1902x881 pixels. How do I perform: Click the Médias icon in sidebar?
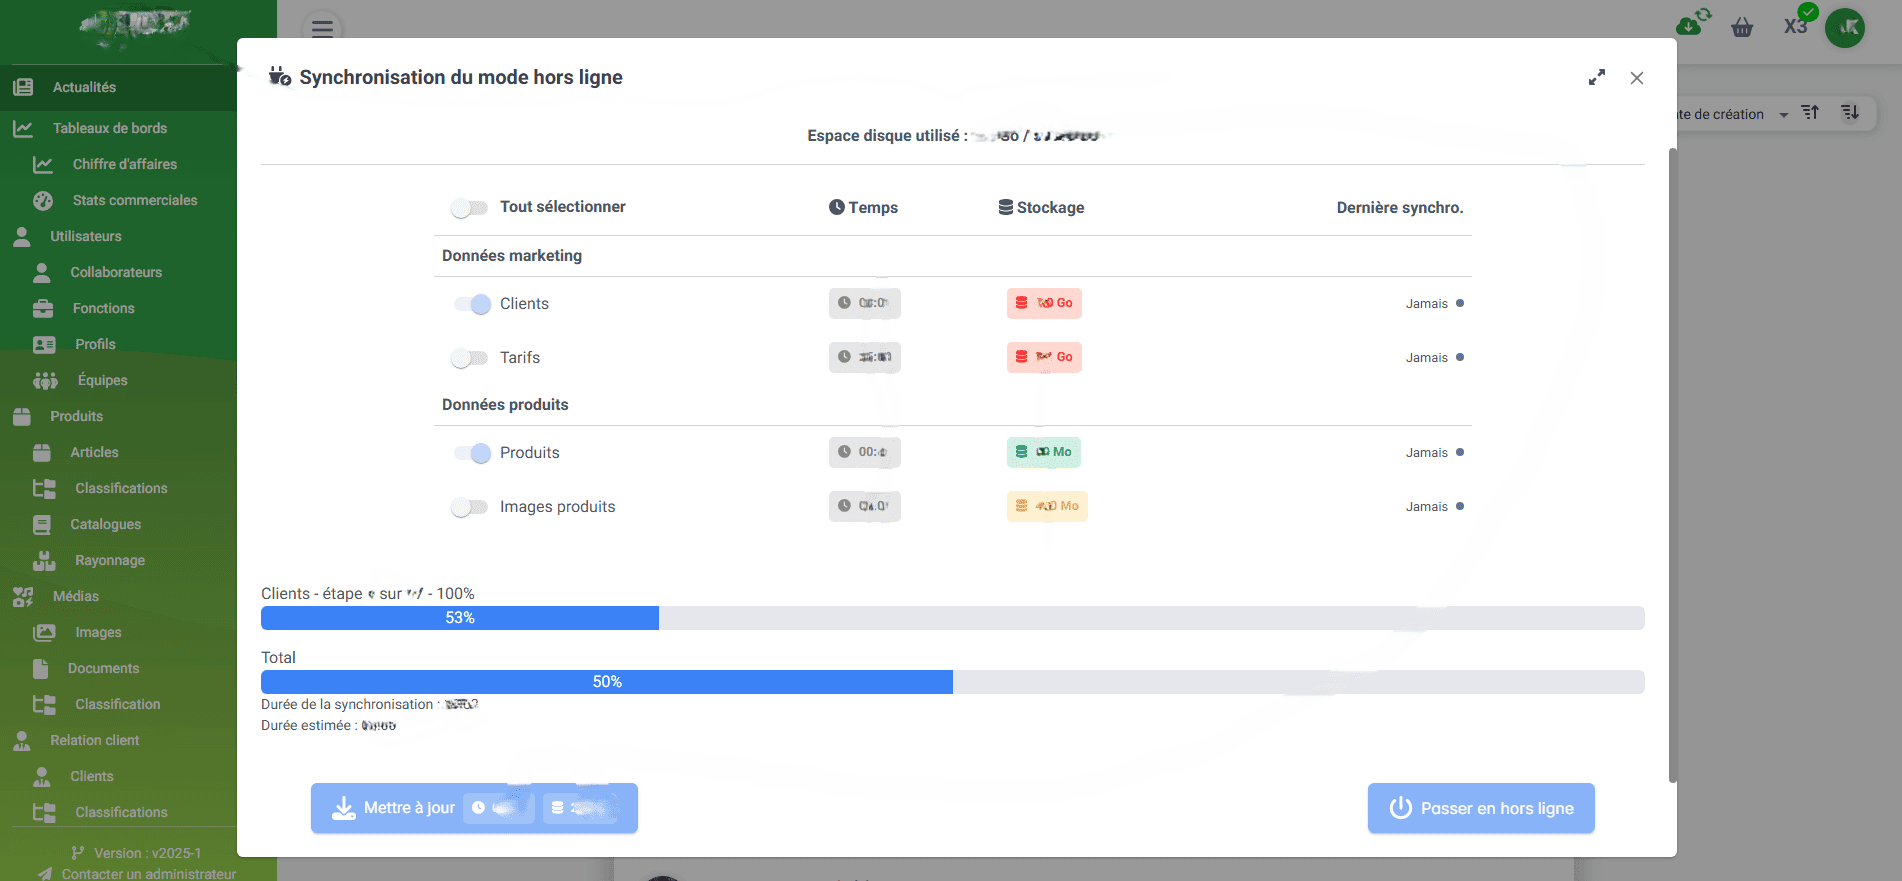coord(23,596)
